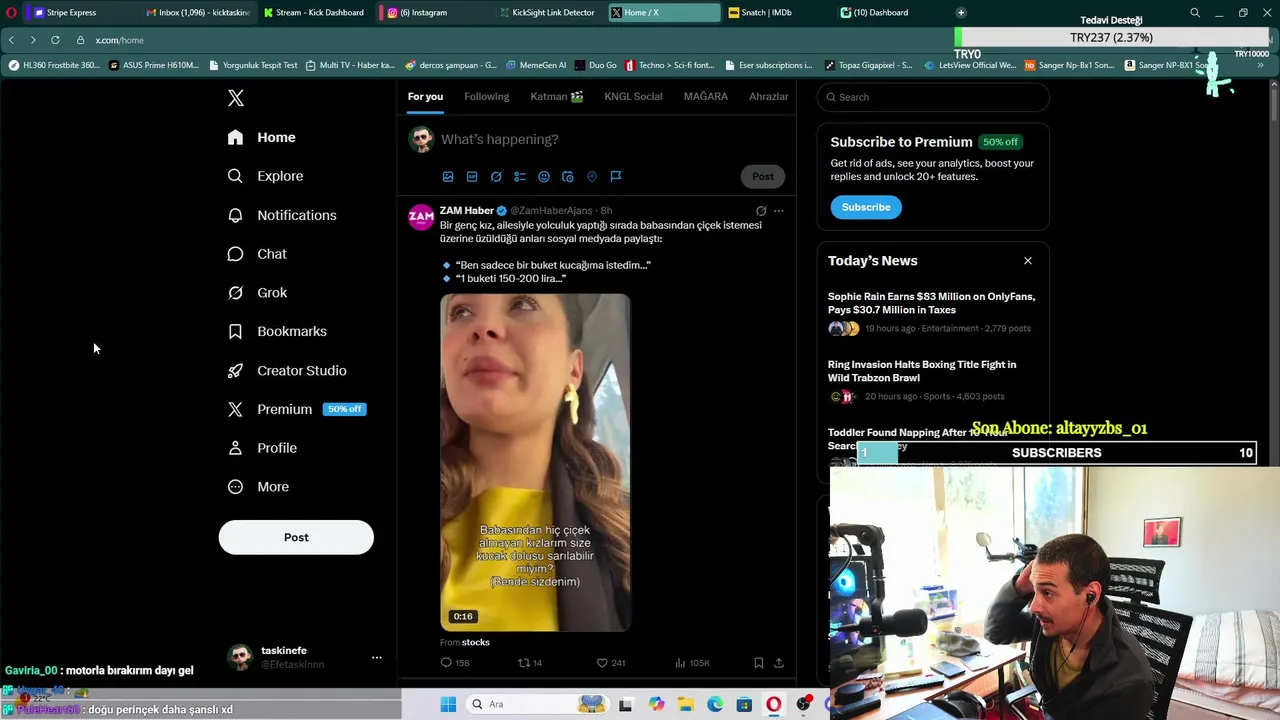Click the large white Post button
Screen dimensions: 1280x720
296,537
